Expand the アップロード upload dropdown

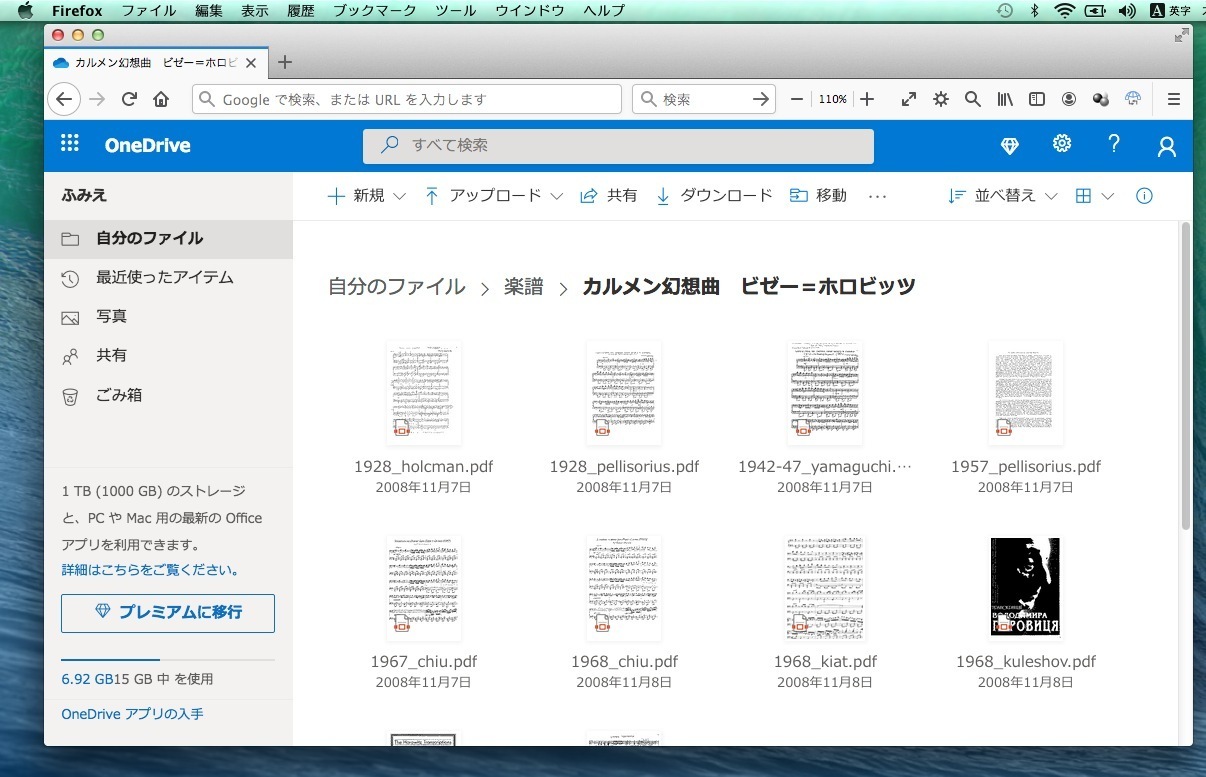click(494, 196)
